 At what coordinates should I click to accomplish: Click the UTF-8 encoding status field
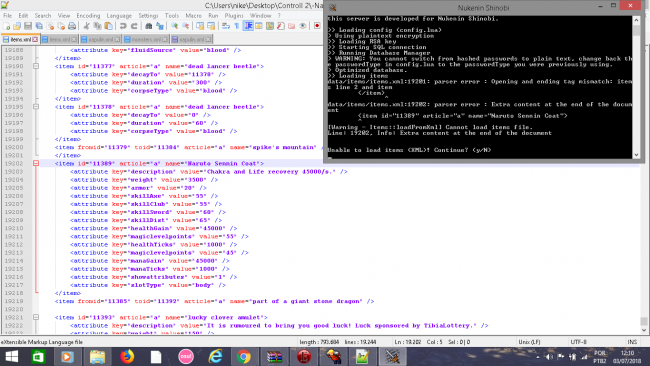click(579, 342)
